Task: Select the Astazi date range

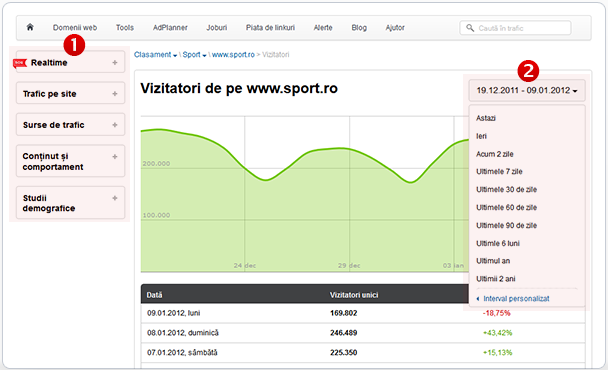Action: (x=486, y=118)
